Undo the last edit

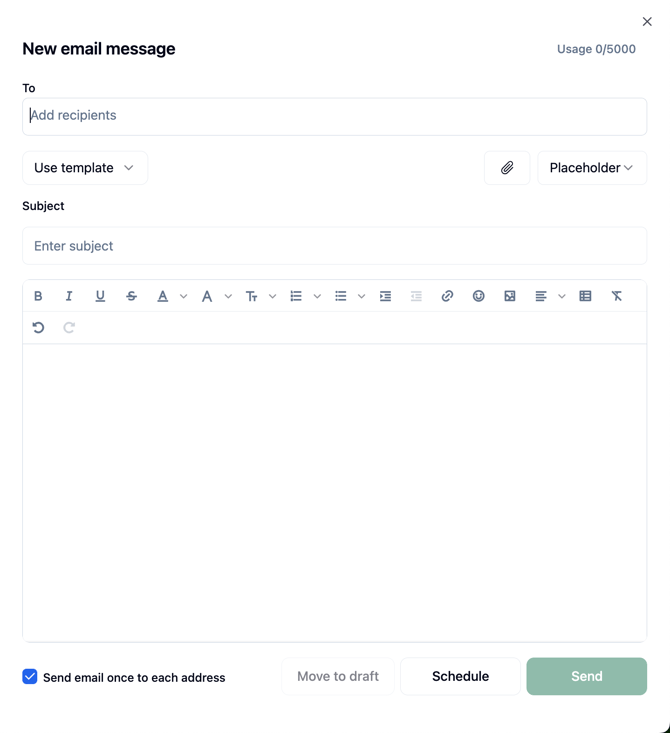[38, 327]
